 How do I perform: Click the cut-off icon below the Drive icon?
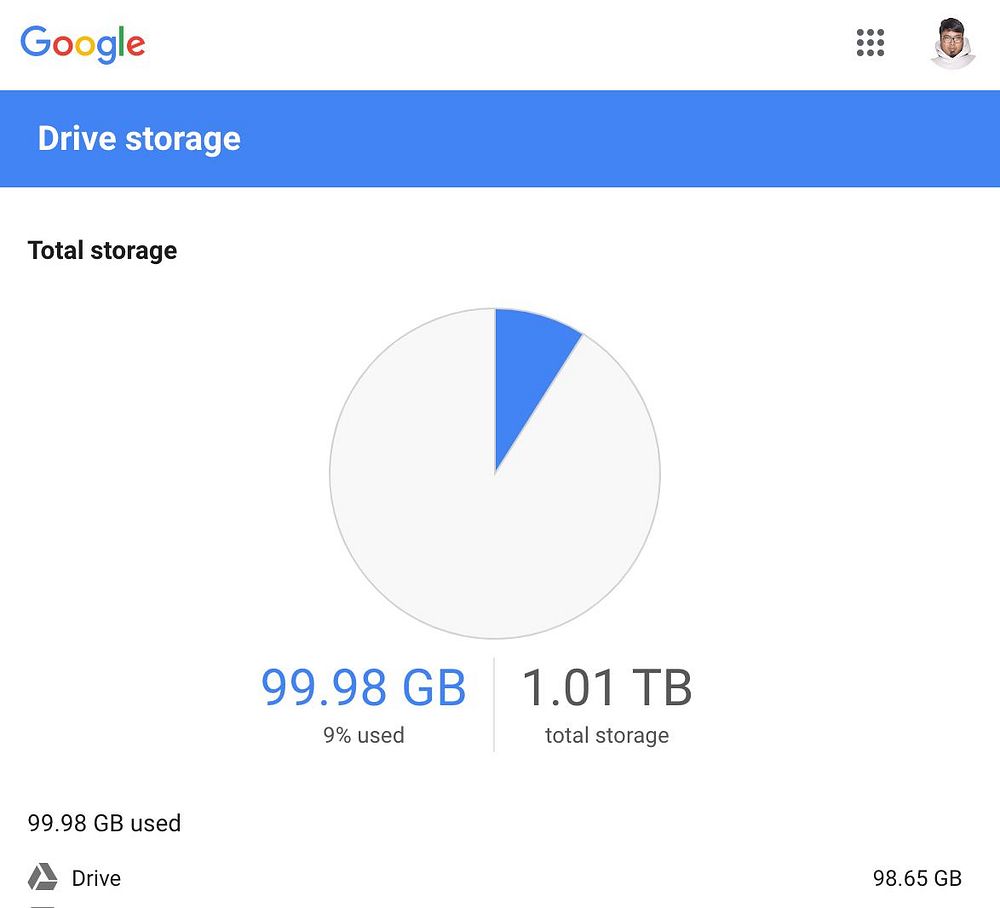coord(42,905)
